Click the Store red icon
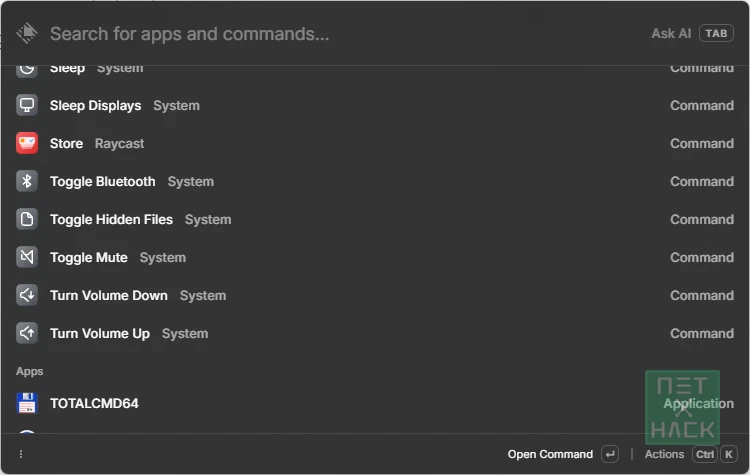The height and width of the screenshot is (475, 750). coord(27,143)
